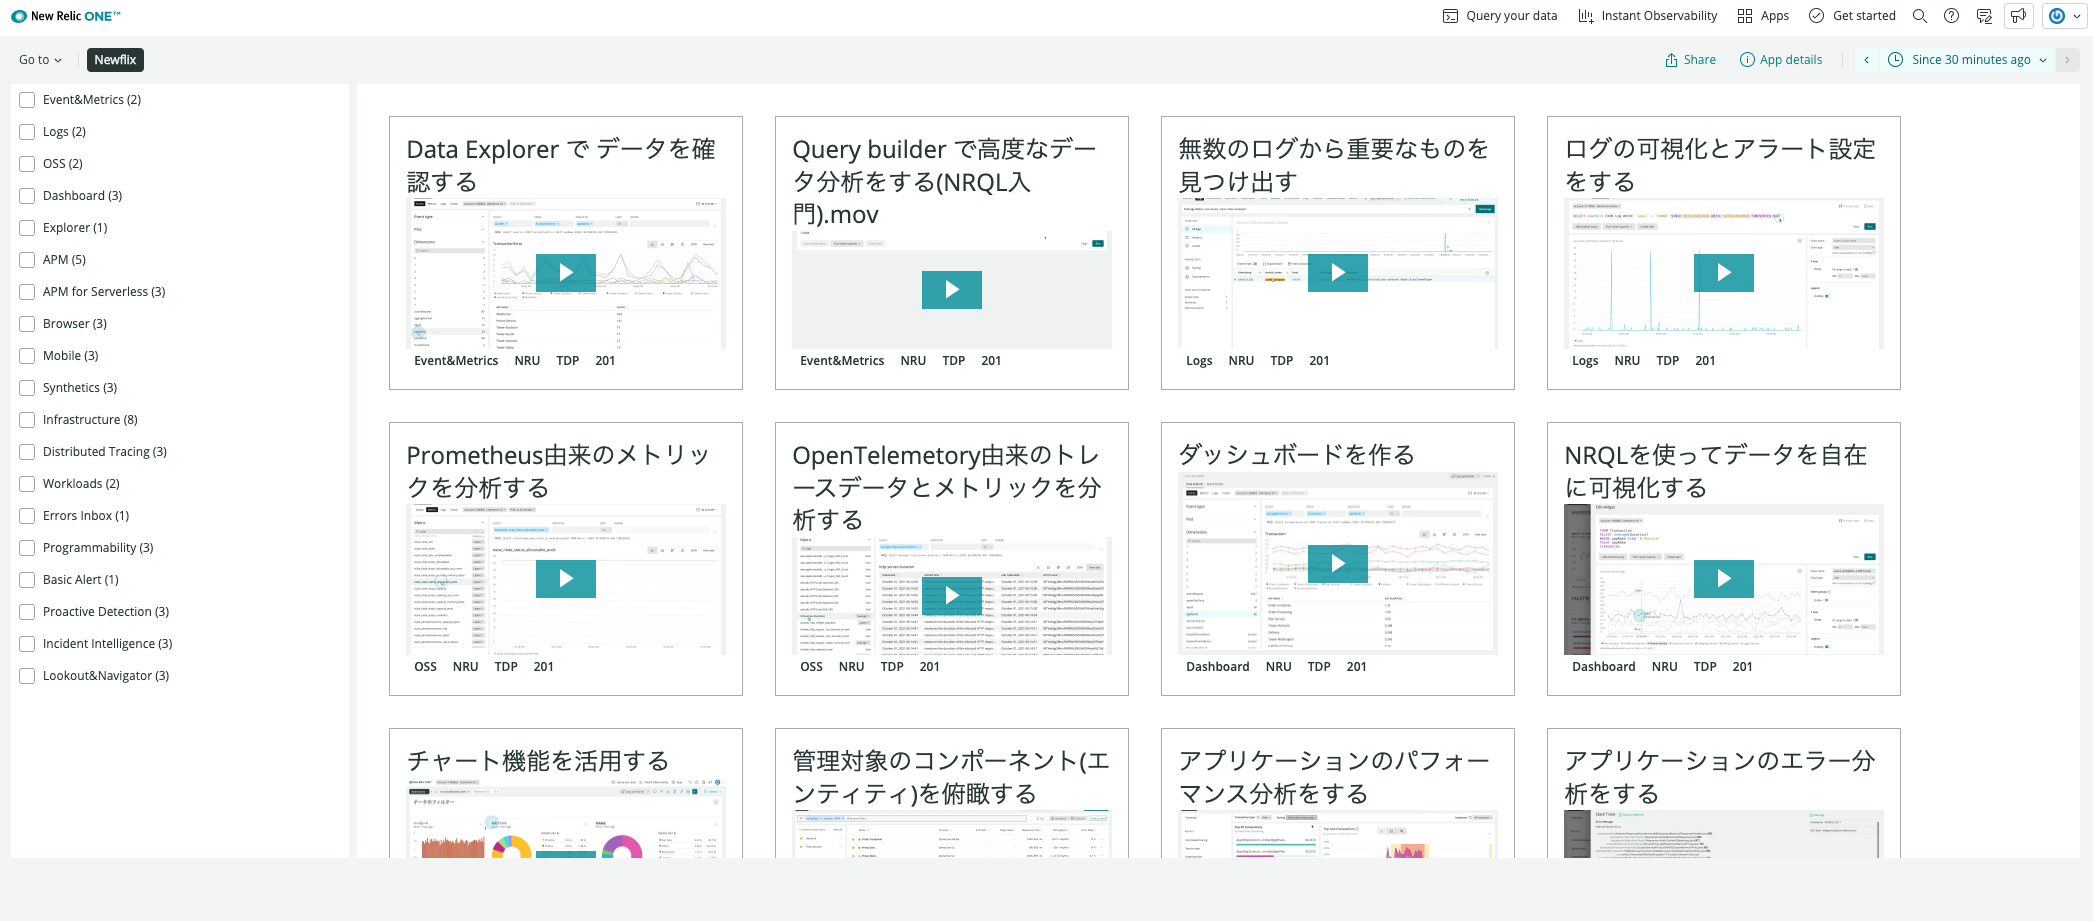Check the Infrastructure filter

click(27, 420)
